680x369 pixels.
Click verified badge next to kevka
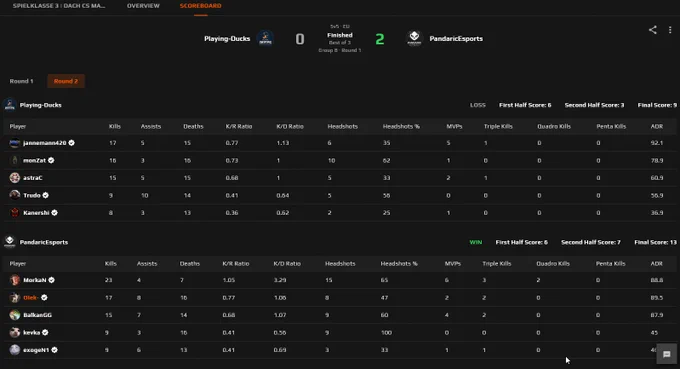pyautogui.click(x=45, y=332)
